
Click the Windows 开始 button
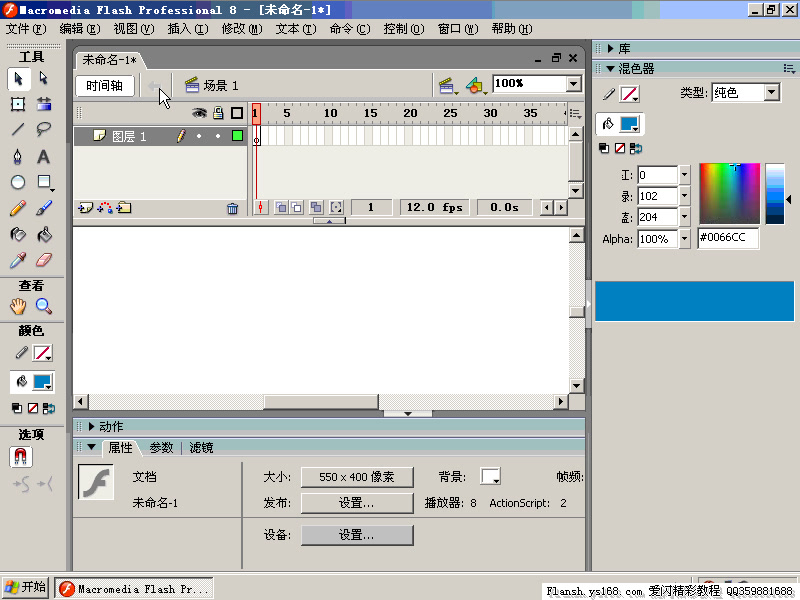pyautogui.click(x=24, y=587)
